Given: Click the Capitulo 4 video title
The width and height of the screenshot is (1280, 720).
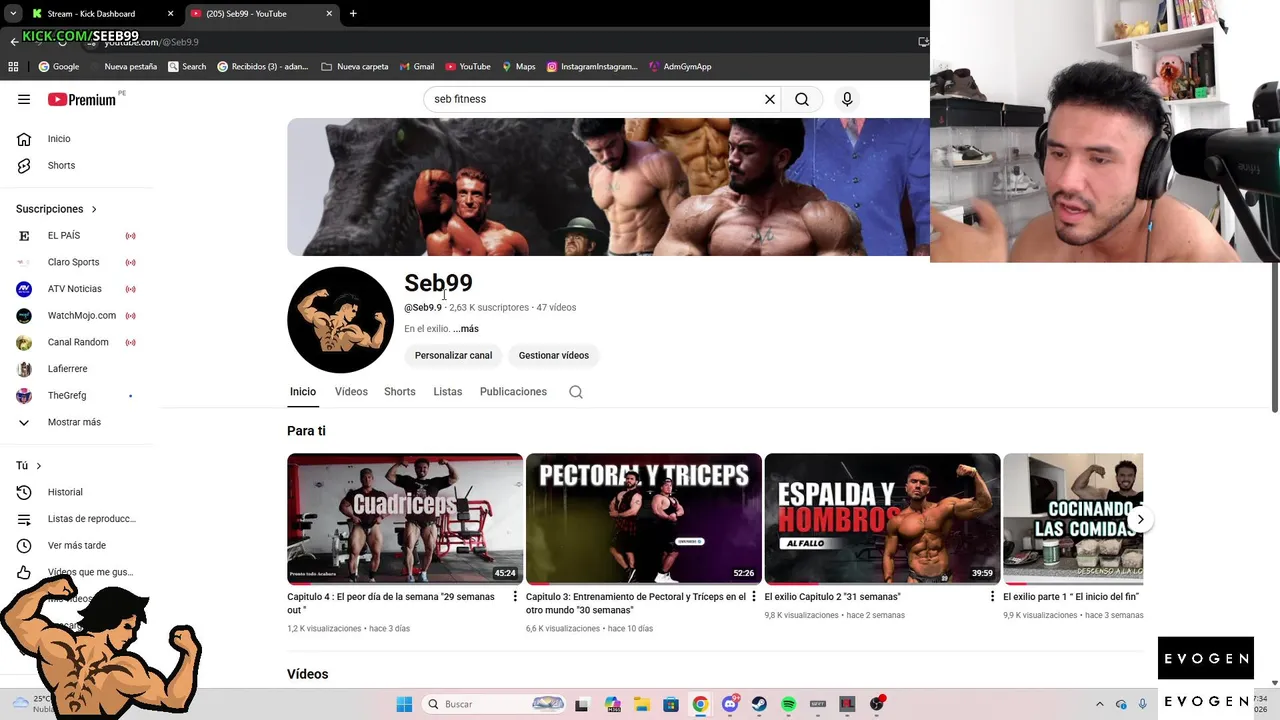Looking at the screenshot, I should [x=391, y=603].
